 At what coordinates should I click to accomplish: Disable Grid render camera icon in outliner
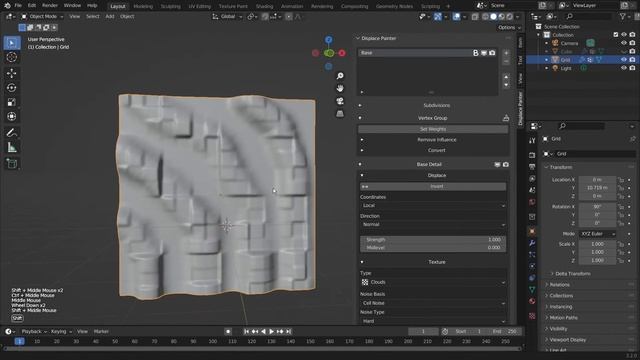tap(632, 60)
